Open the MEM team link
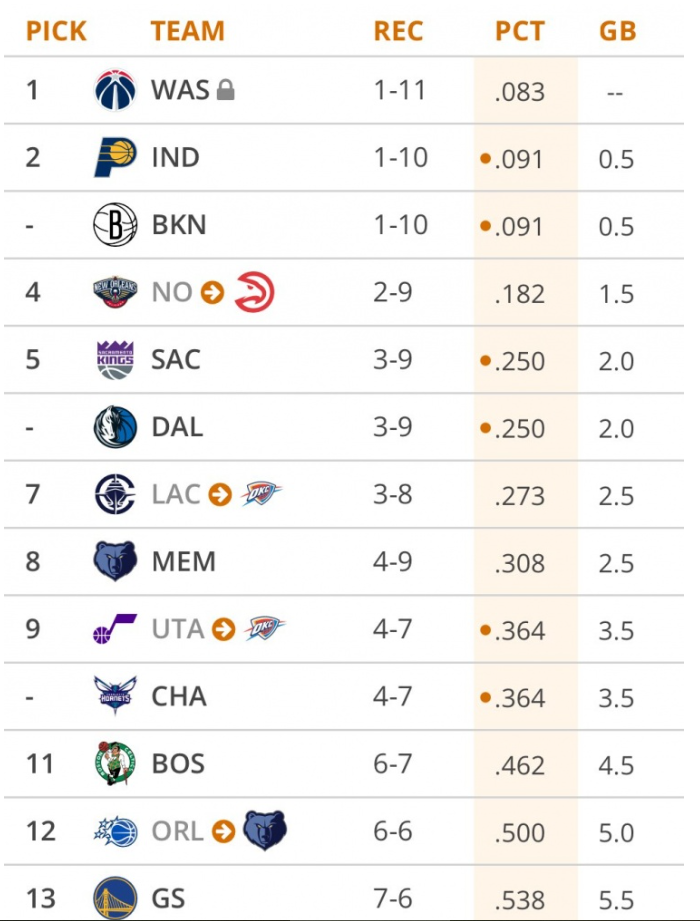 (x=183, y=562)
